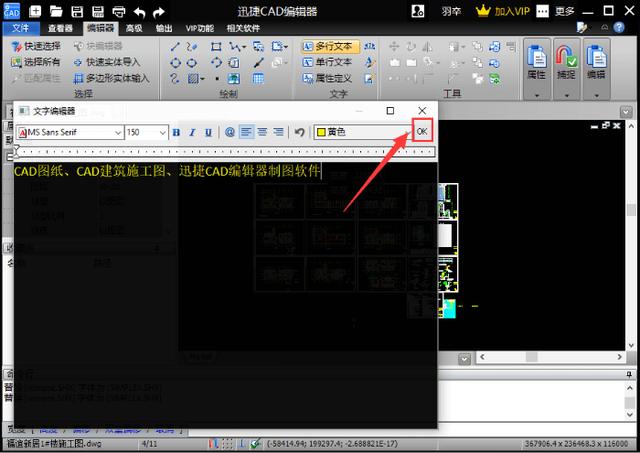Redo via the title bar arrow
Viewport: 640px width, 453px height.
coord(159,12)
